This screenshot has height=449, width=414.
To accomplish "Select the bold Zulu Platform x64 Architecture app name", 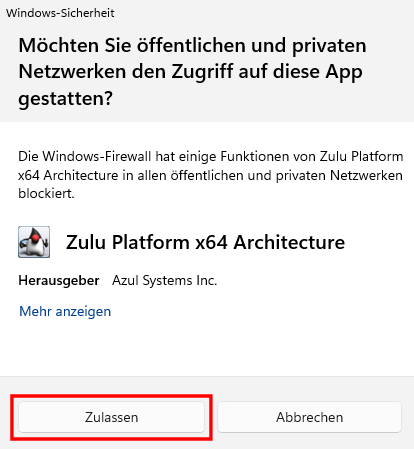I will click(x=205, y=242).
